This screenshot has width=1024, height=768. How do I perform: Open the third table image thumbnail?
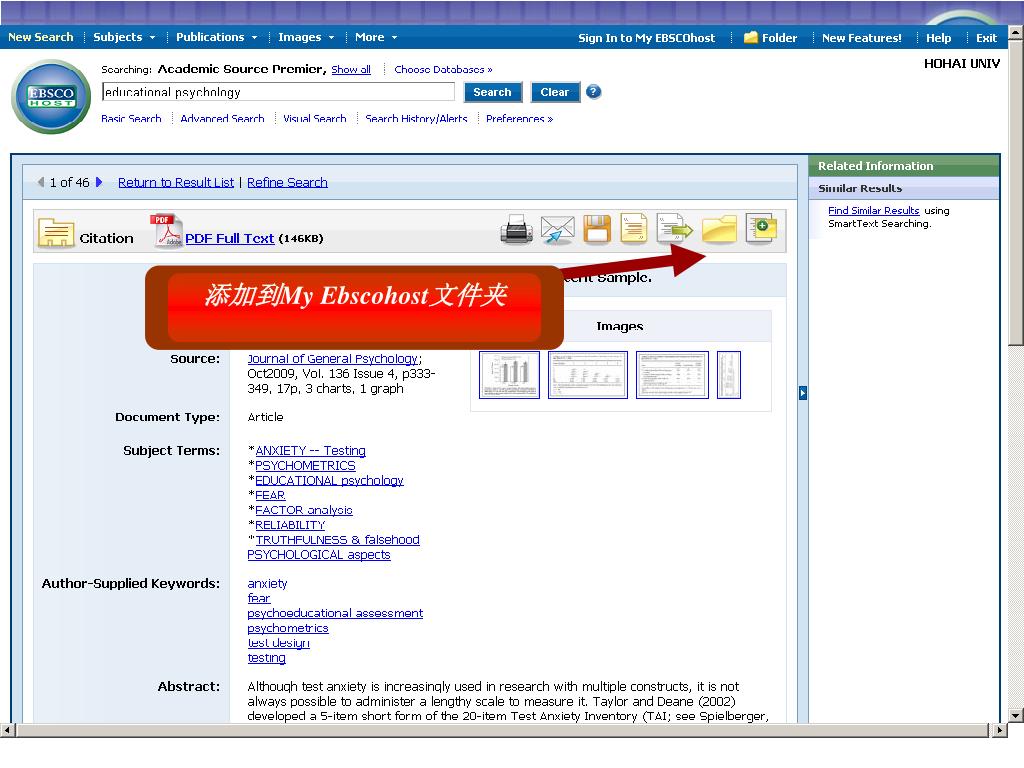(672, 375)
